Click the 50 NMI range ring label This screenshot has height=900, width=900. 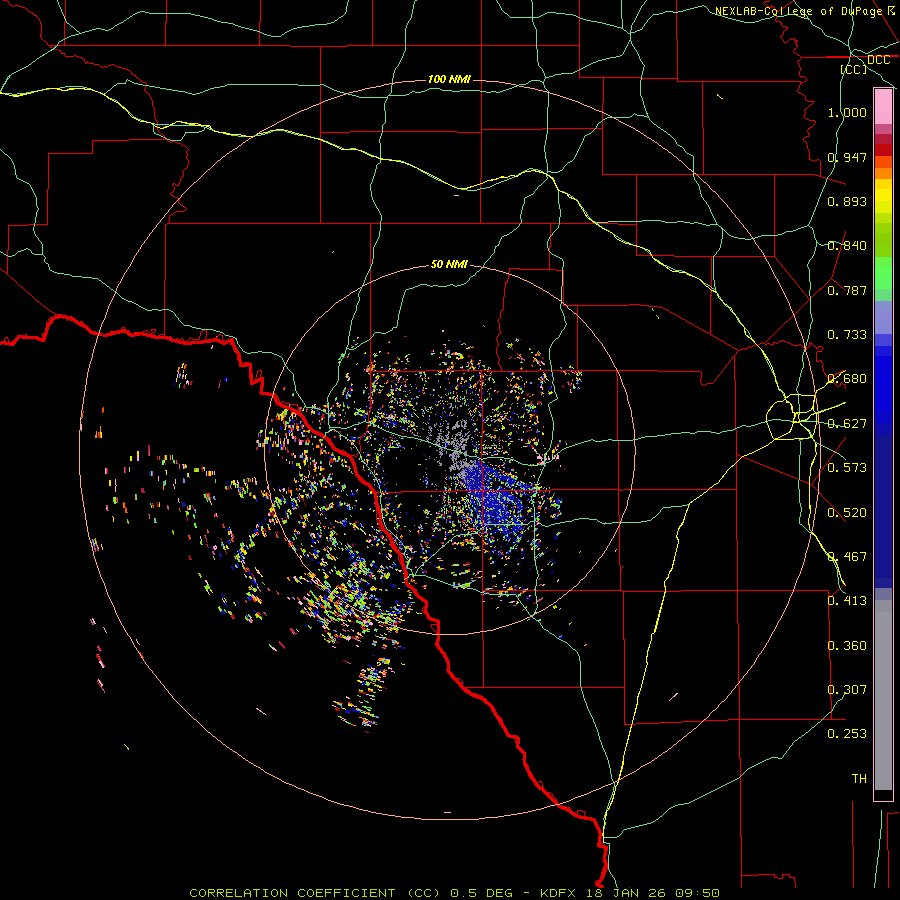click(449, 264)
